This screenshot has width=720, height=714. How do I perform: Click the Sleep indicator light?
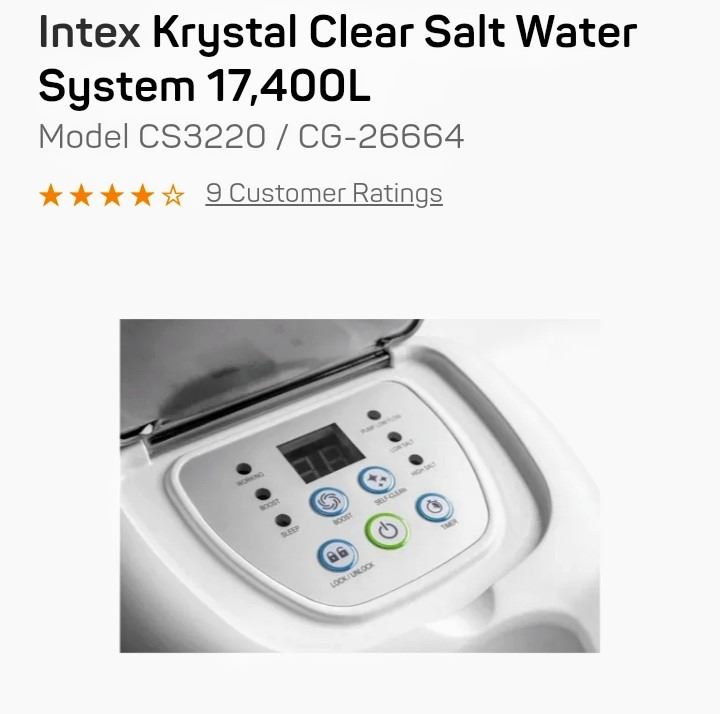[x=283, y=521]
